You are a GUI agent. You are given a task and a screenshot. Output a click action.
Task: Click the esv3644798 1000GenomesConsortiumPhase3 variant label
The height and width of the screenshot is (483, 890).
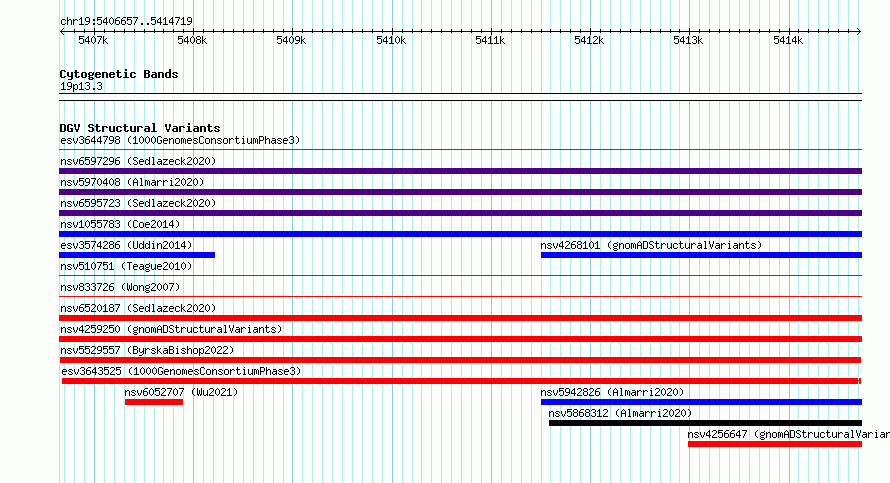click(x=180, y=140)
